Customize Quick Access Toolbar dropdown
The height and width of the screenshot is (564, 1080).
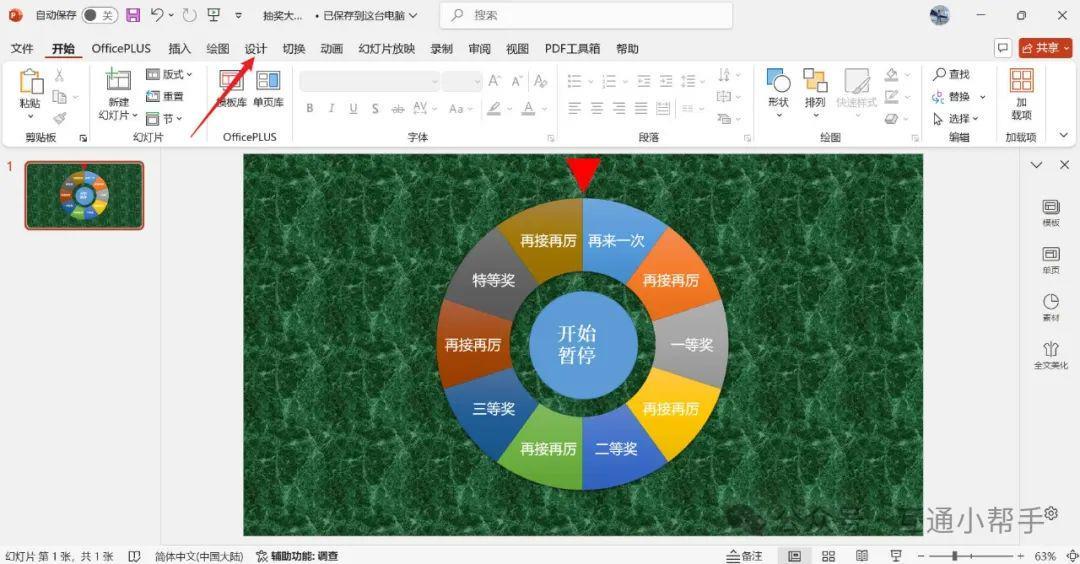click(238, 14)
